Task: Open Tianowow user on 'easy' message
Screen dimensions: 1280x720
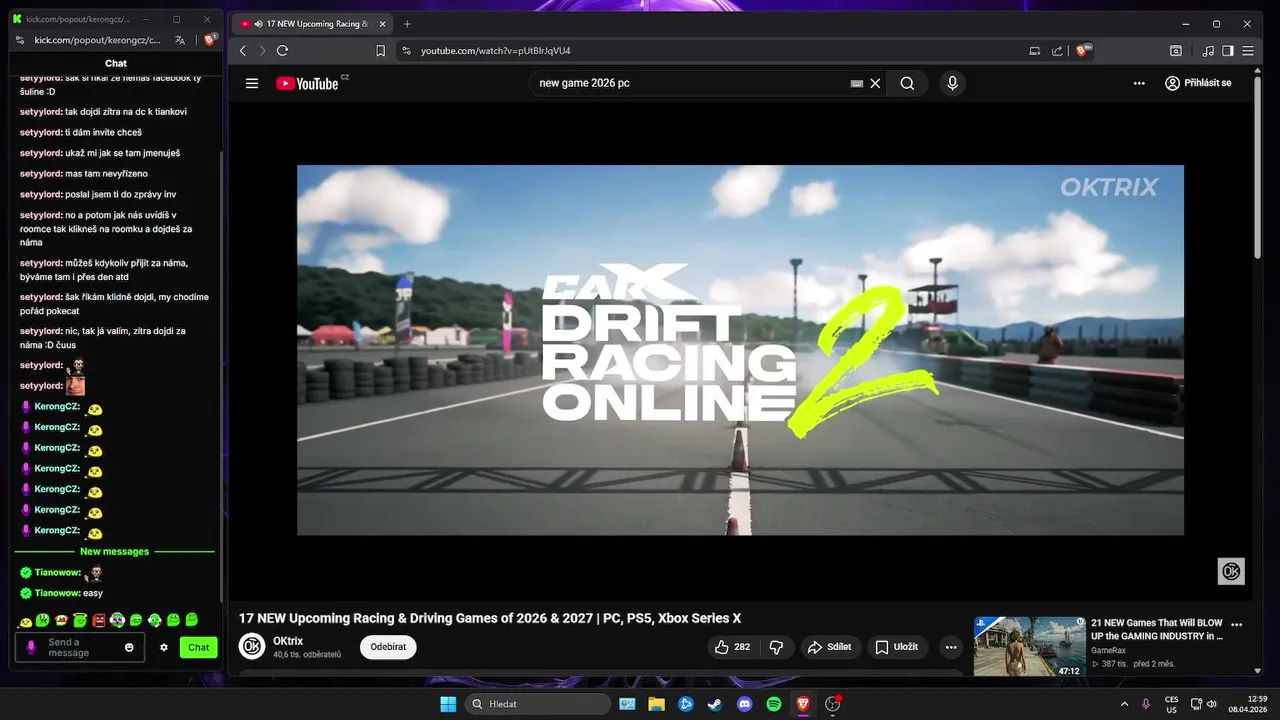Action: (x=57, y=593)
